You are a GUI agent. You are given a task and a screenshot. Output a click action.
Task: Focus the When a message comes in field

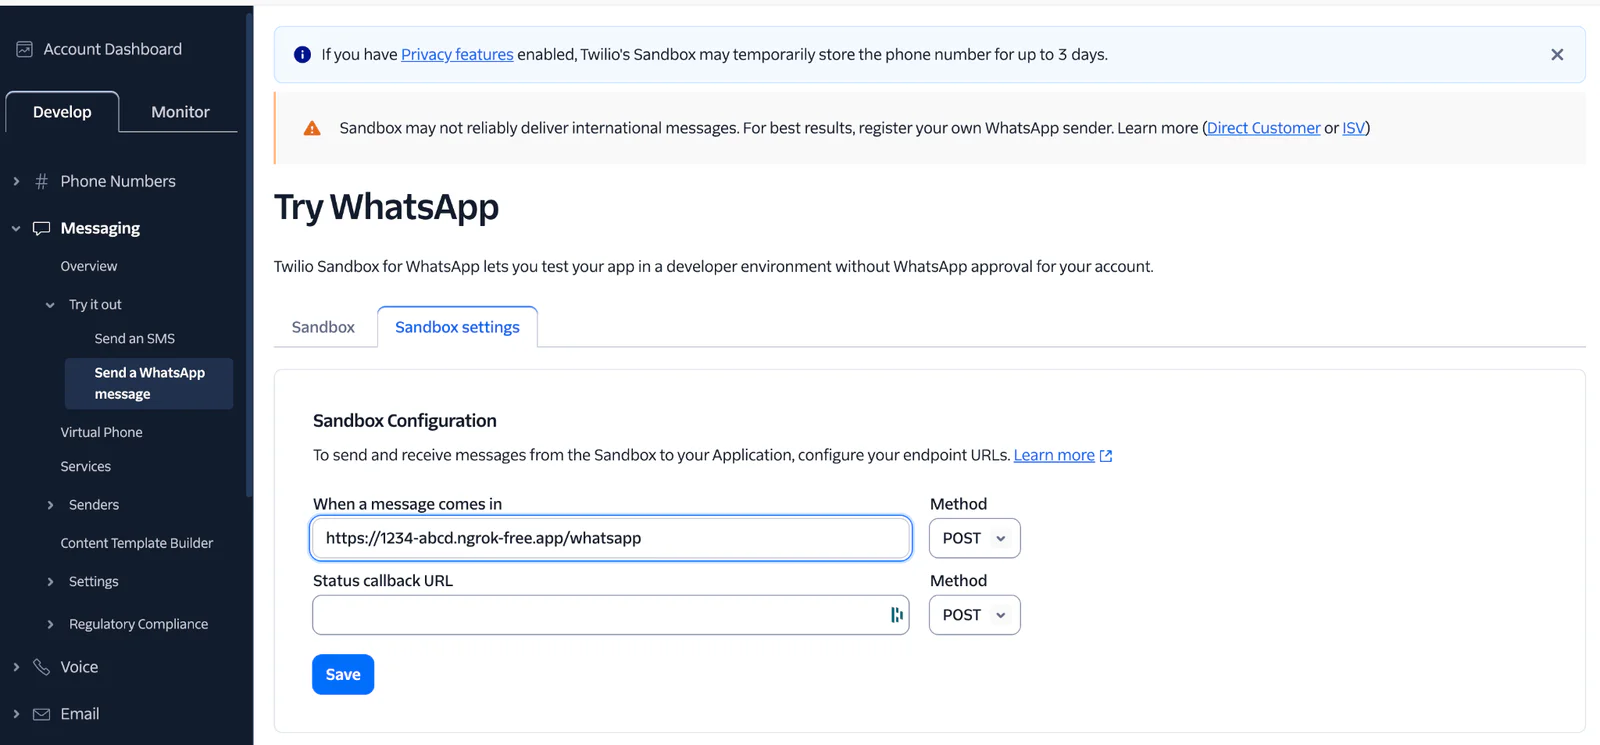pyautogui.click(x=611, y=538)
